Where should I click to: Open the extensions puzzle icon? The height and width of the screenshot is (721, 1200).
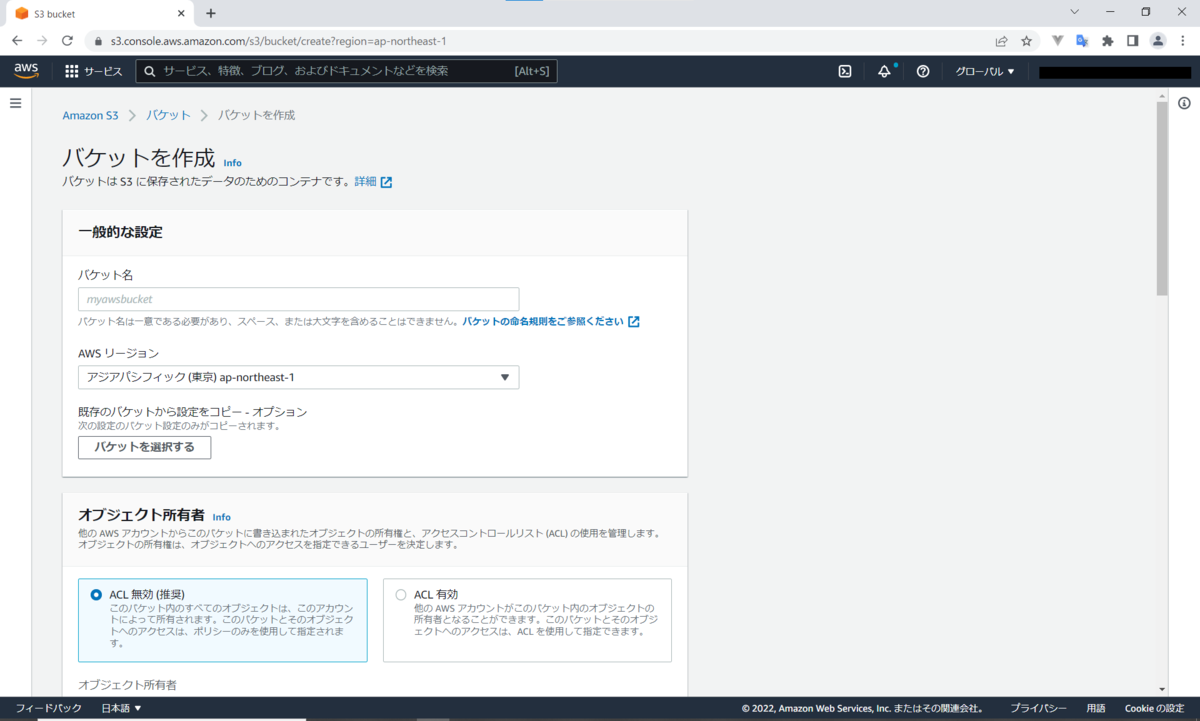click(1107, 41)
